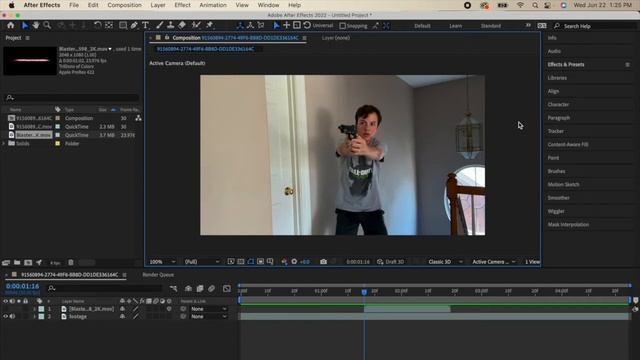Click the Graph Editor icon in timeline
The image size is (640, 360).
(227, 289)
